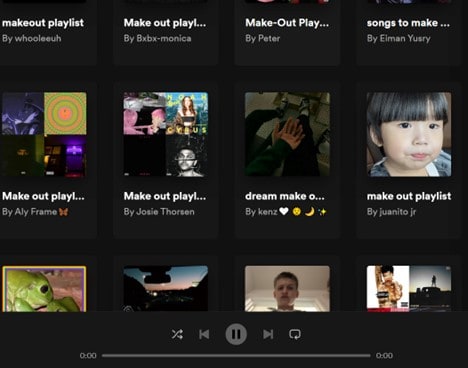468x368 pixels.
Task: Skip to previous track
Action: point(204,334)
